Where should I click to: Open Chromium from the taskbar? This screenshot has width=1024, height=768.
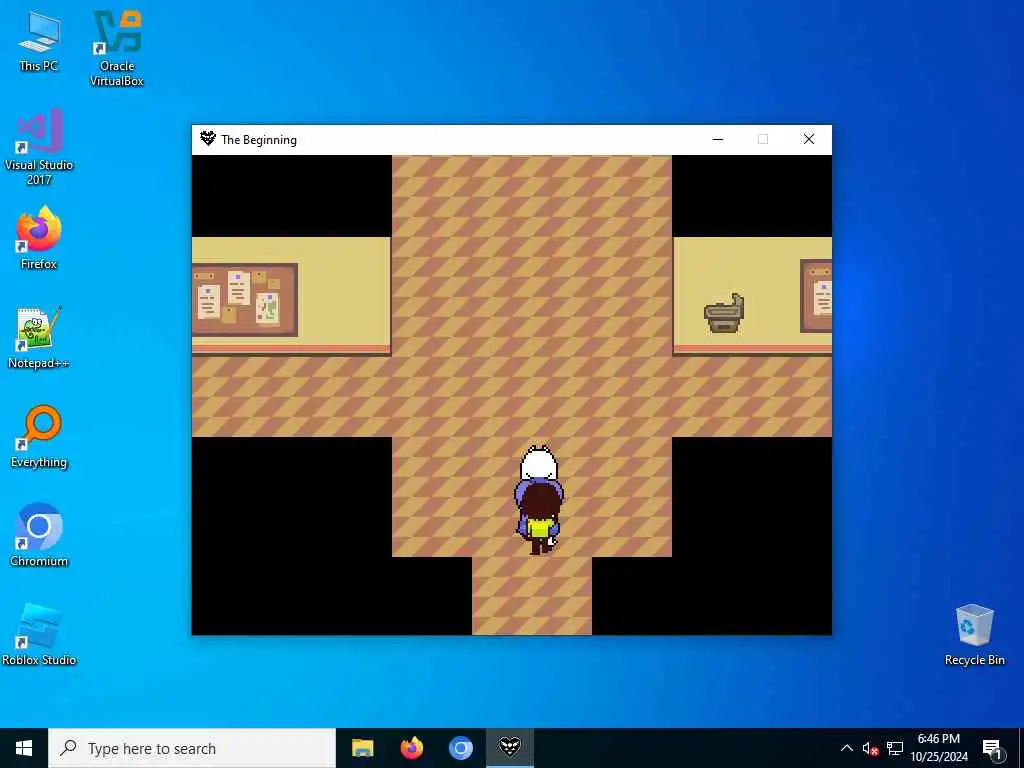coord(460,748)
